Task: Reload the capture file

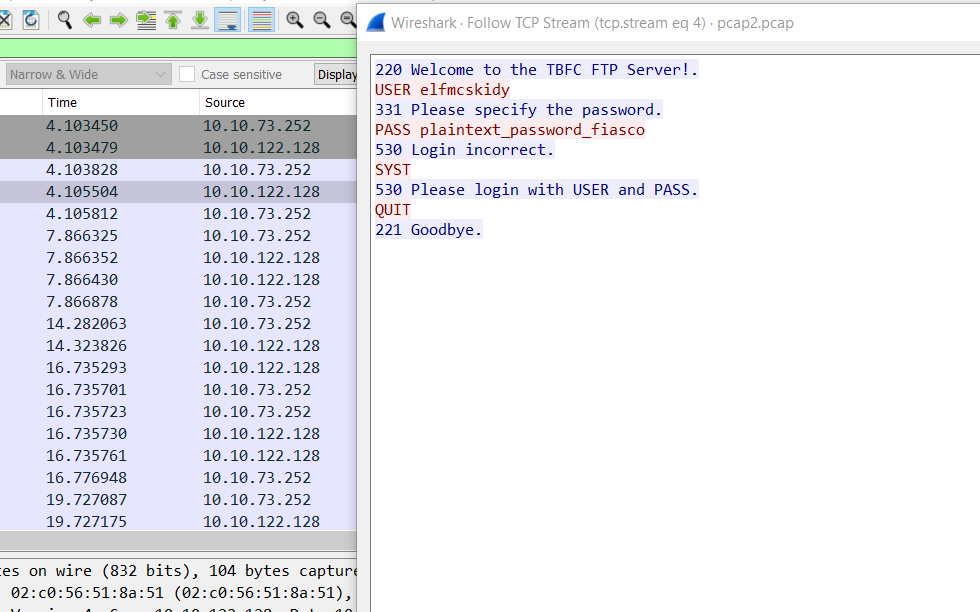Action: pyautogui.click(x=31, y=19)
